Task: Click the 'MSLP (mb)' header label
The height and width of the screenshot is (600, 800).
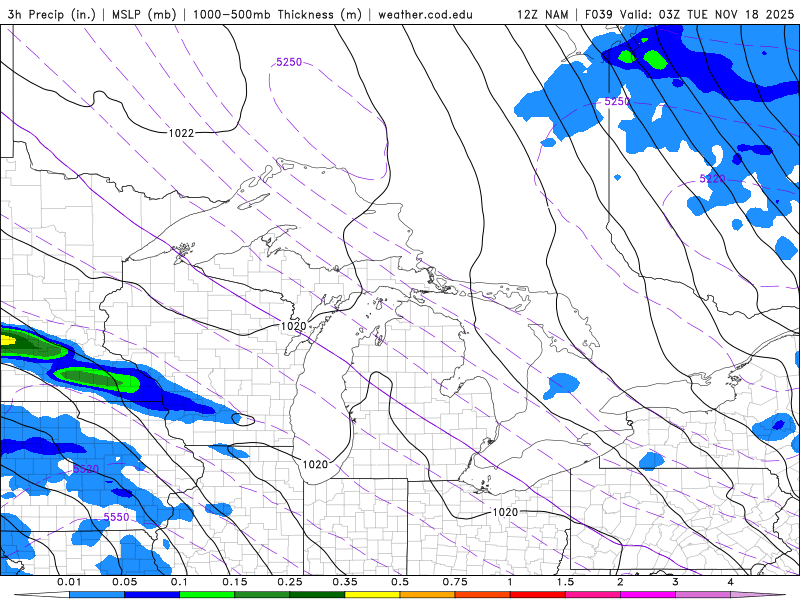Action: point(143,14)
